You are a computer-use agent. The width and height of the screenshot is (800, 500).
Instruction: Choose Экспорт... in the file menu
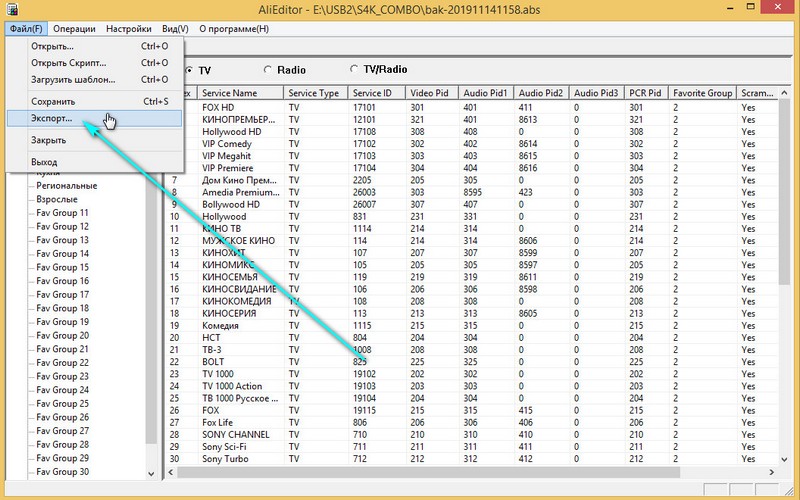click(x=94, y=118)
